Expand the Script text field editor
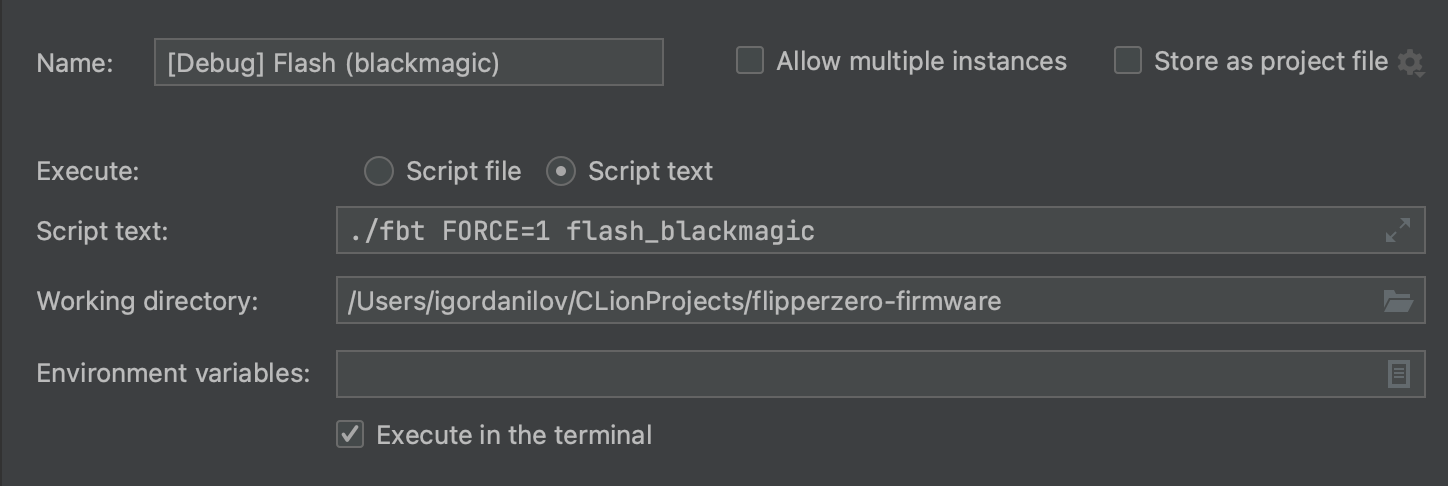Image resolution: width=1448 pixels, height=486 pixels. 1397,231
